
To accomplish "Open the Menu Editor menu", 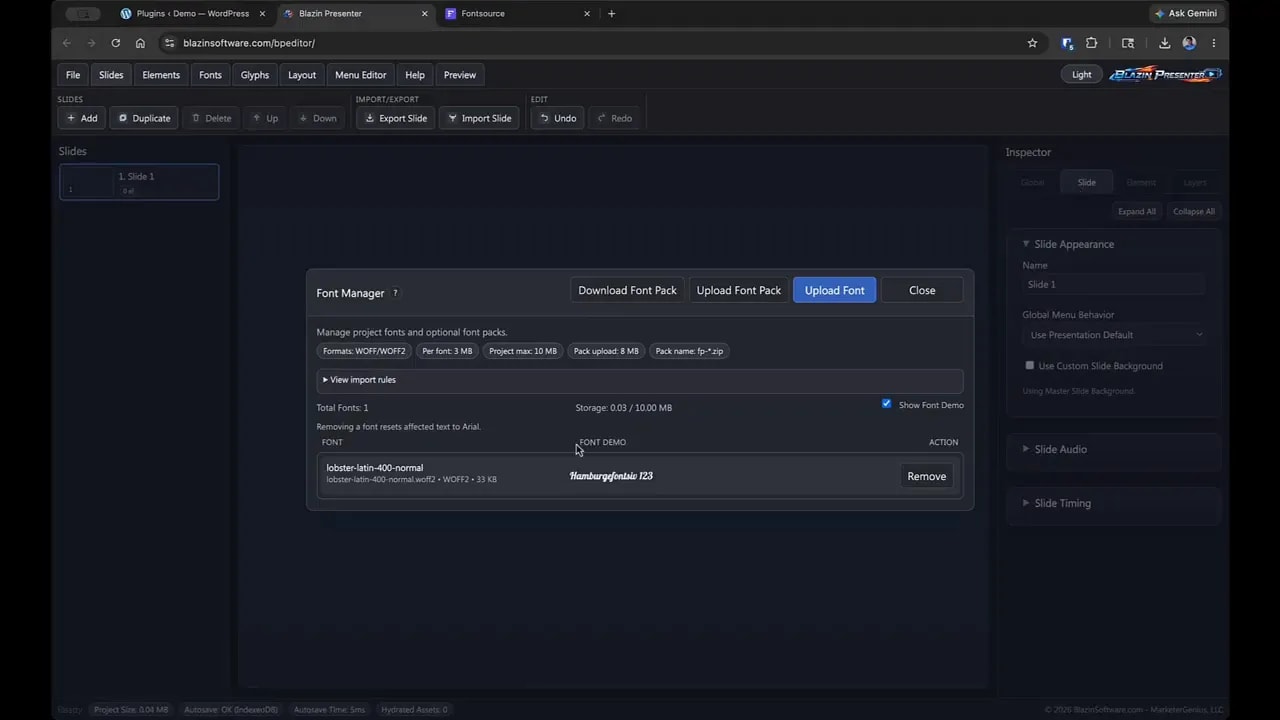I will [360, 75].
